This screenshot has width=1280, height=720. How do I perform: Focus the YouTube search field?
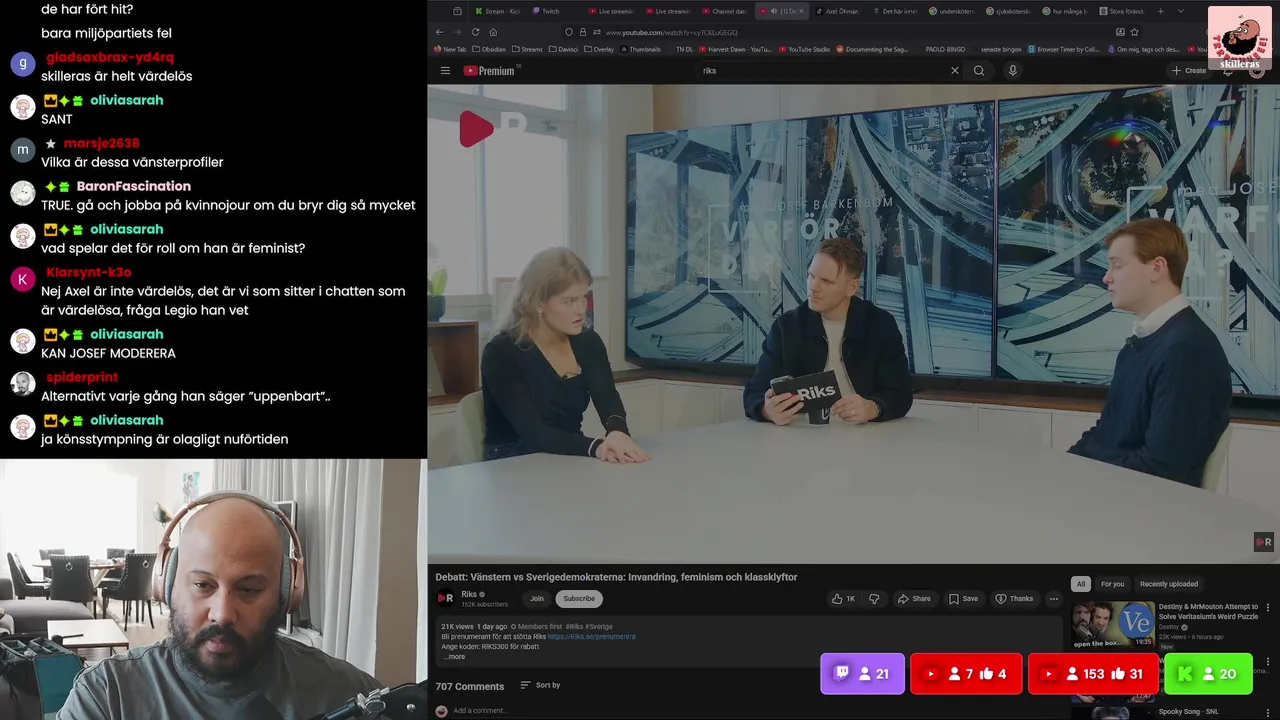click(820, 71)
